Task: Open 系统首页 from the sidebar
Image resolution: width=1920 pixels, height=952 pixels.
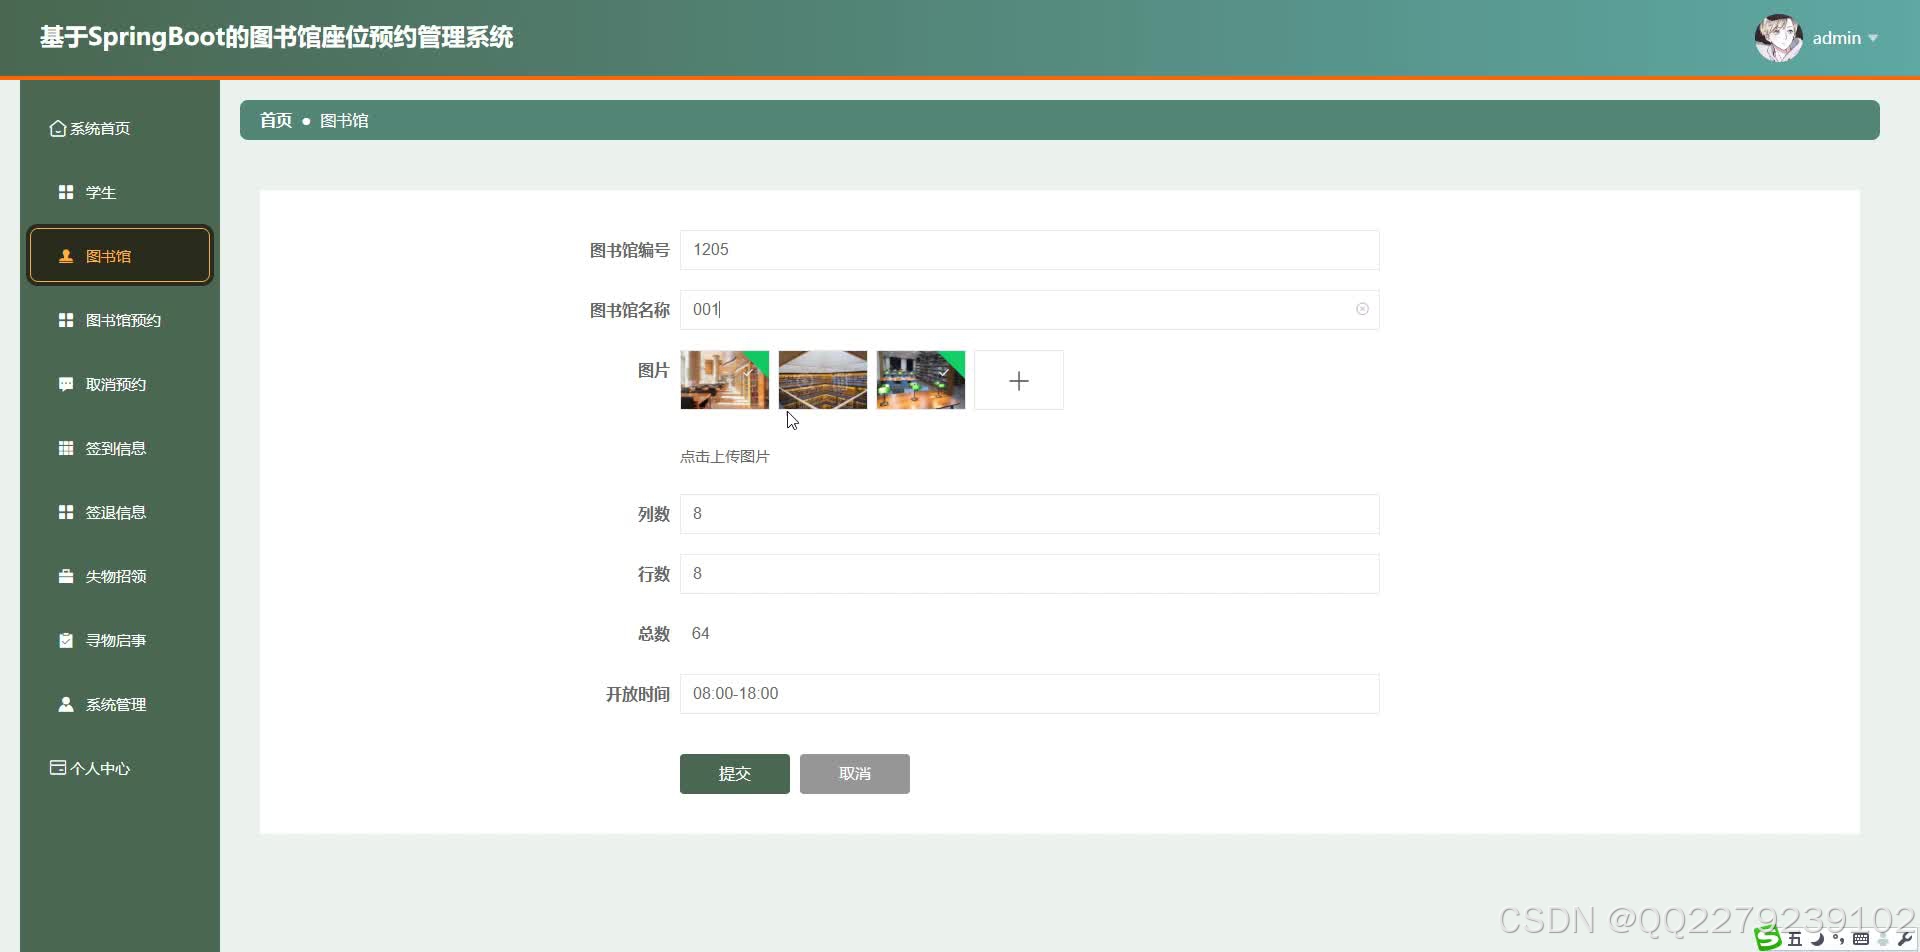Action: pos(120,128)
